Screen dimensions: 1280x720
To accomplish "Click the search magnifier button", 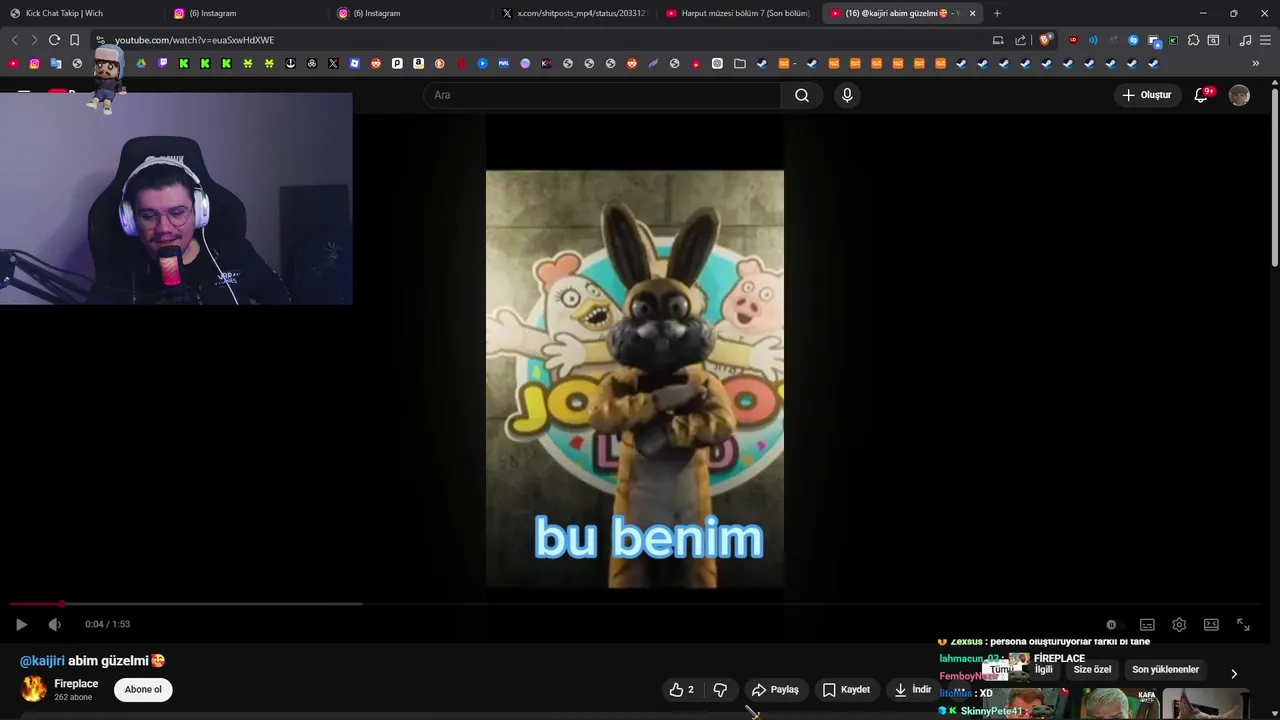I will click(x=802, y=95).
